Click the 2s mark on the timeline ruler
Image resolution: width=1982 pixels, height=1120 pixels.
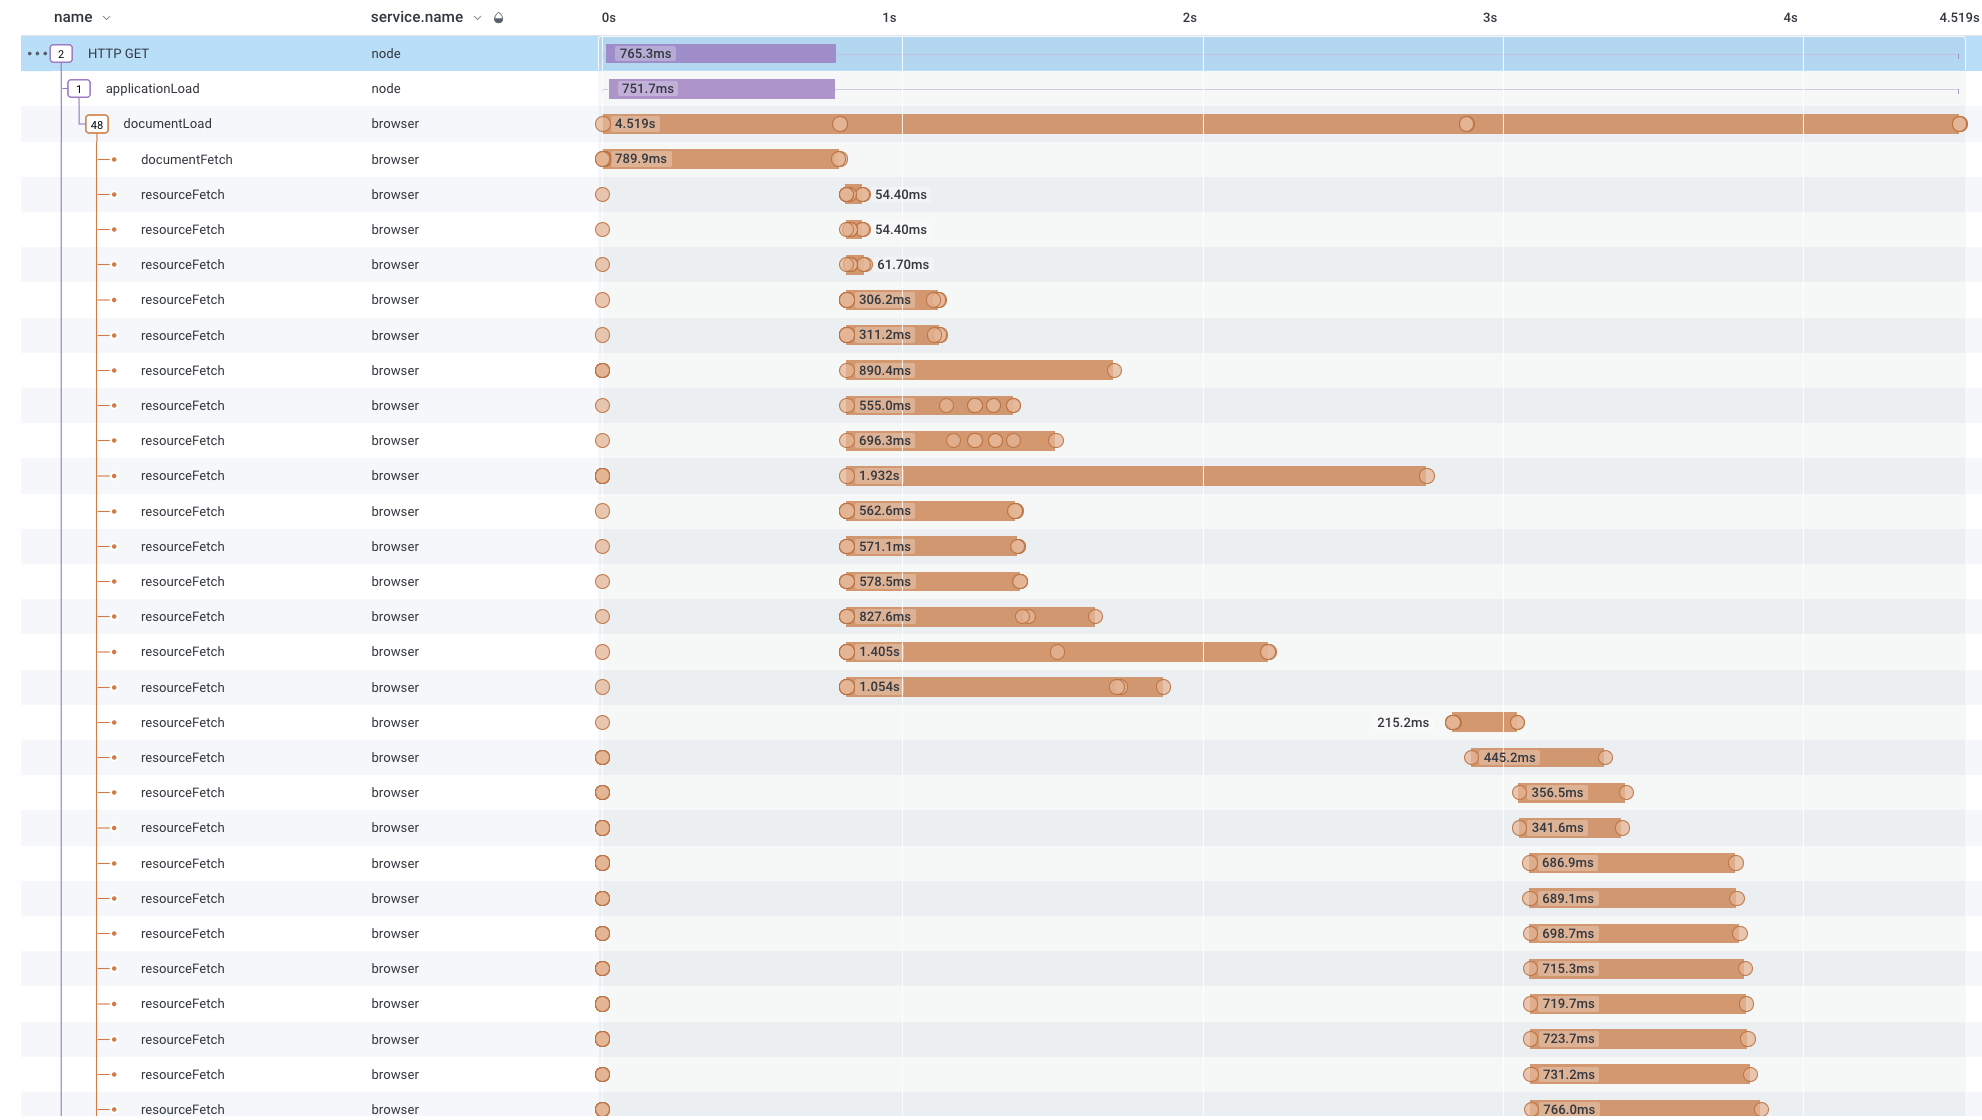(x=1189, y=17)
